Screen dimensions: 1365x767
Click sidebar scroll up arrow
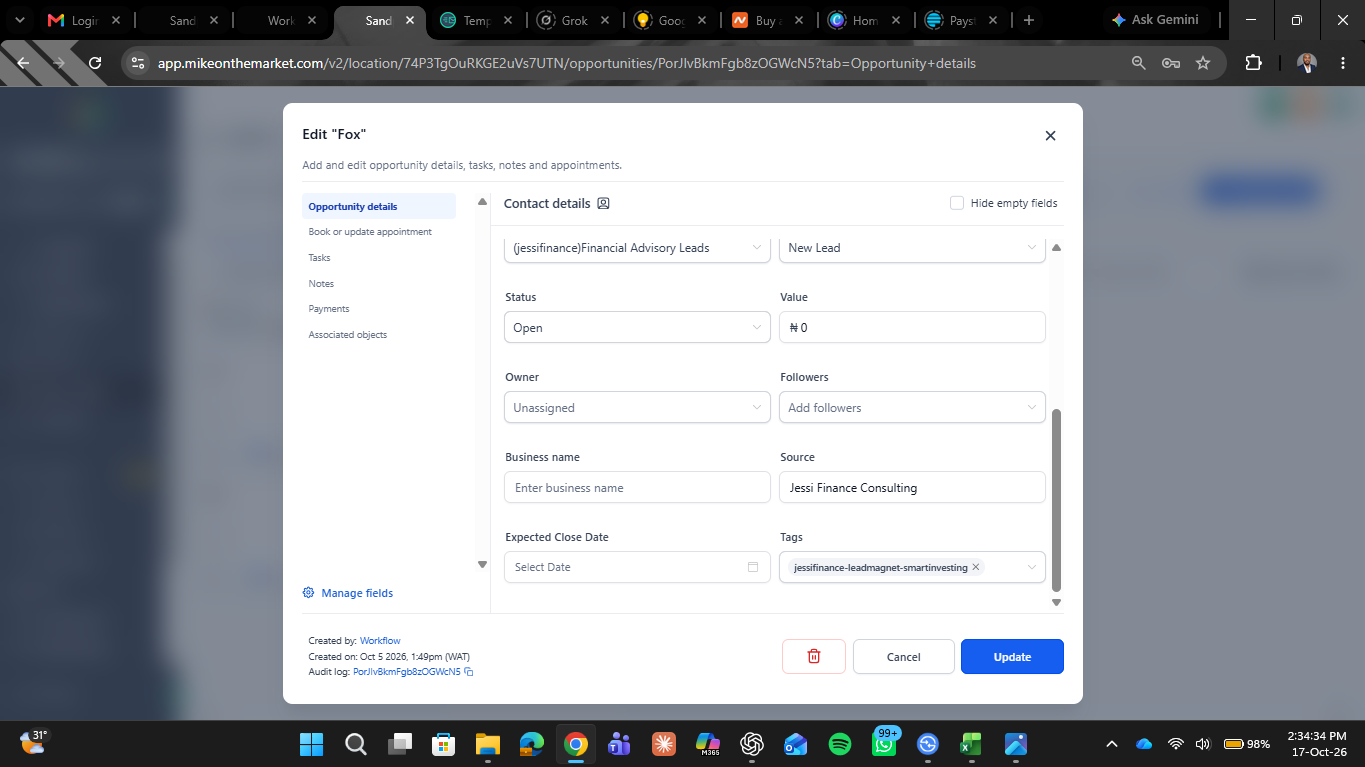[x=482, y=202]
